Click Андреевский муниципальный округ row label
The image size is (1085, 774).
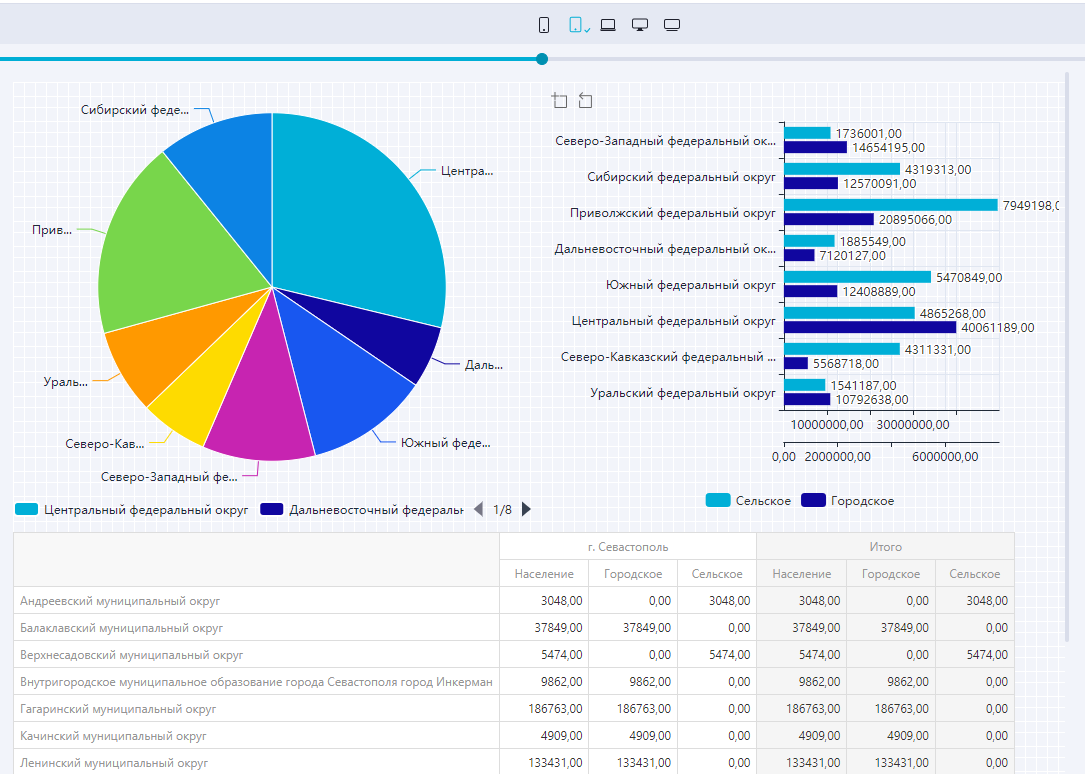[x=120, y=601]
